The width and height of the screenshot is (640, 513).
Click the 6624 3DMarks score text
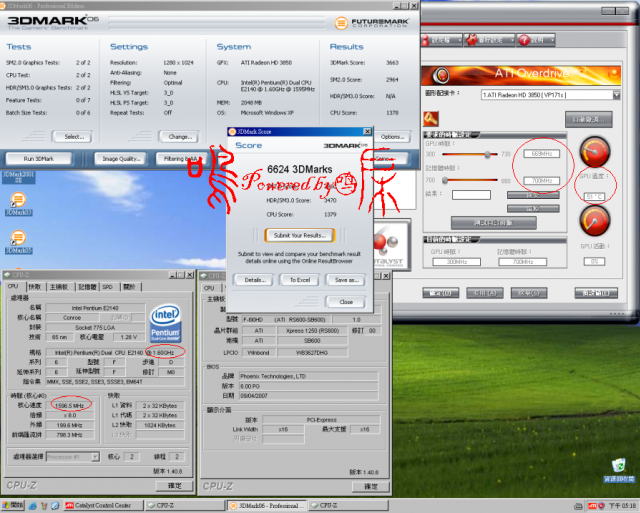pyautogui.click(x=300, y=169)
